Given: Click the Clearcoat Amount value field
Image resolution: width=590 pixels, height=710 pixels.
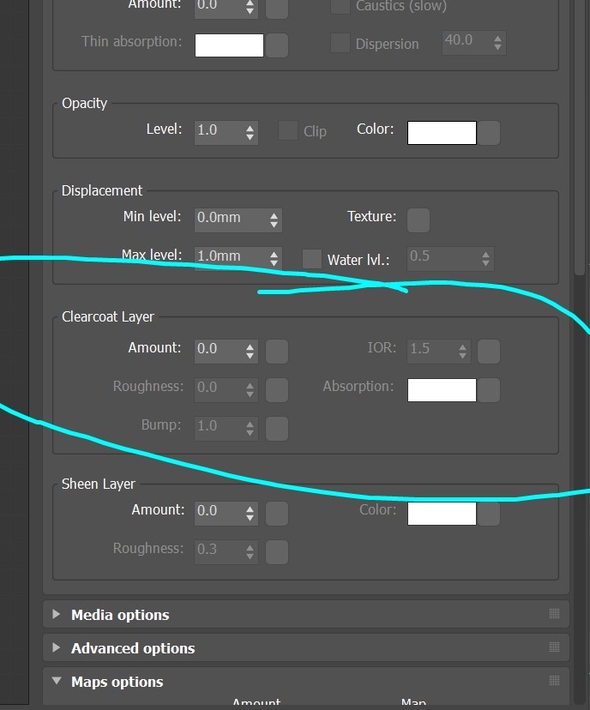Looking at the screenshot, I should click(x=220, y=351).
